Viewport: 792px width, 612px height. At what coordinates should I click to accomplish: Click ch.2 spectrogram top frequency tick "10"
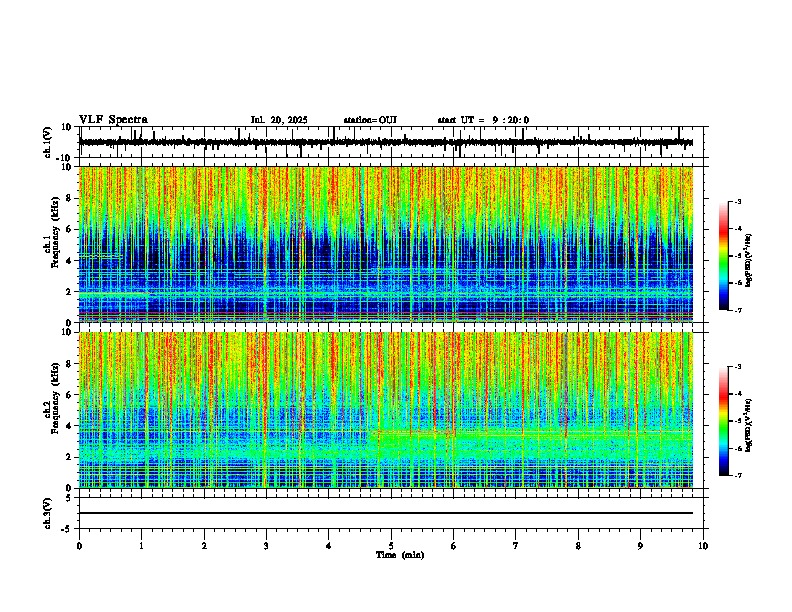pyautogui.click(x=67, y=332)
